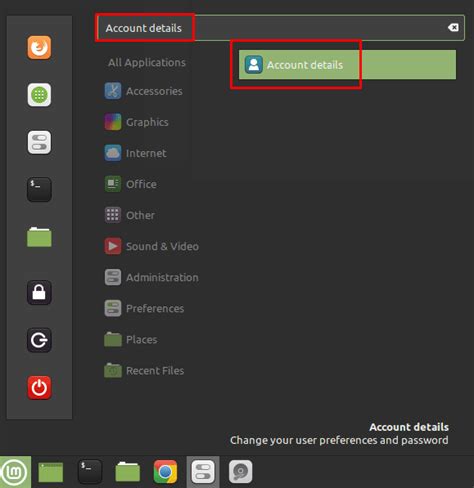474x488 pixels.
Task: Launch Terminal from the bottom panel
Action: tap(90, 472)
